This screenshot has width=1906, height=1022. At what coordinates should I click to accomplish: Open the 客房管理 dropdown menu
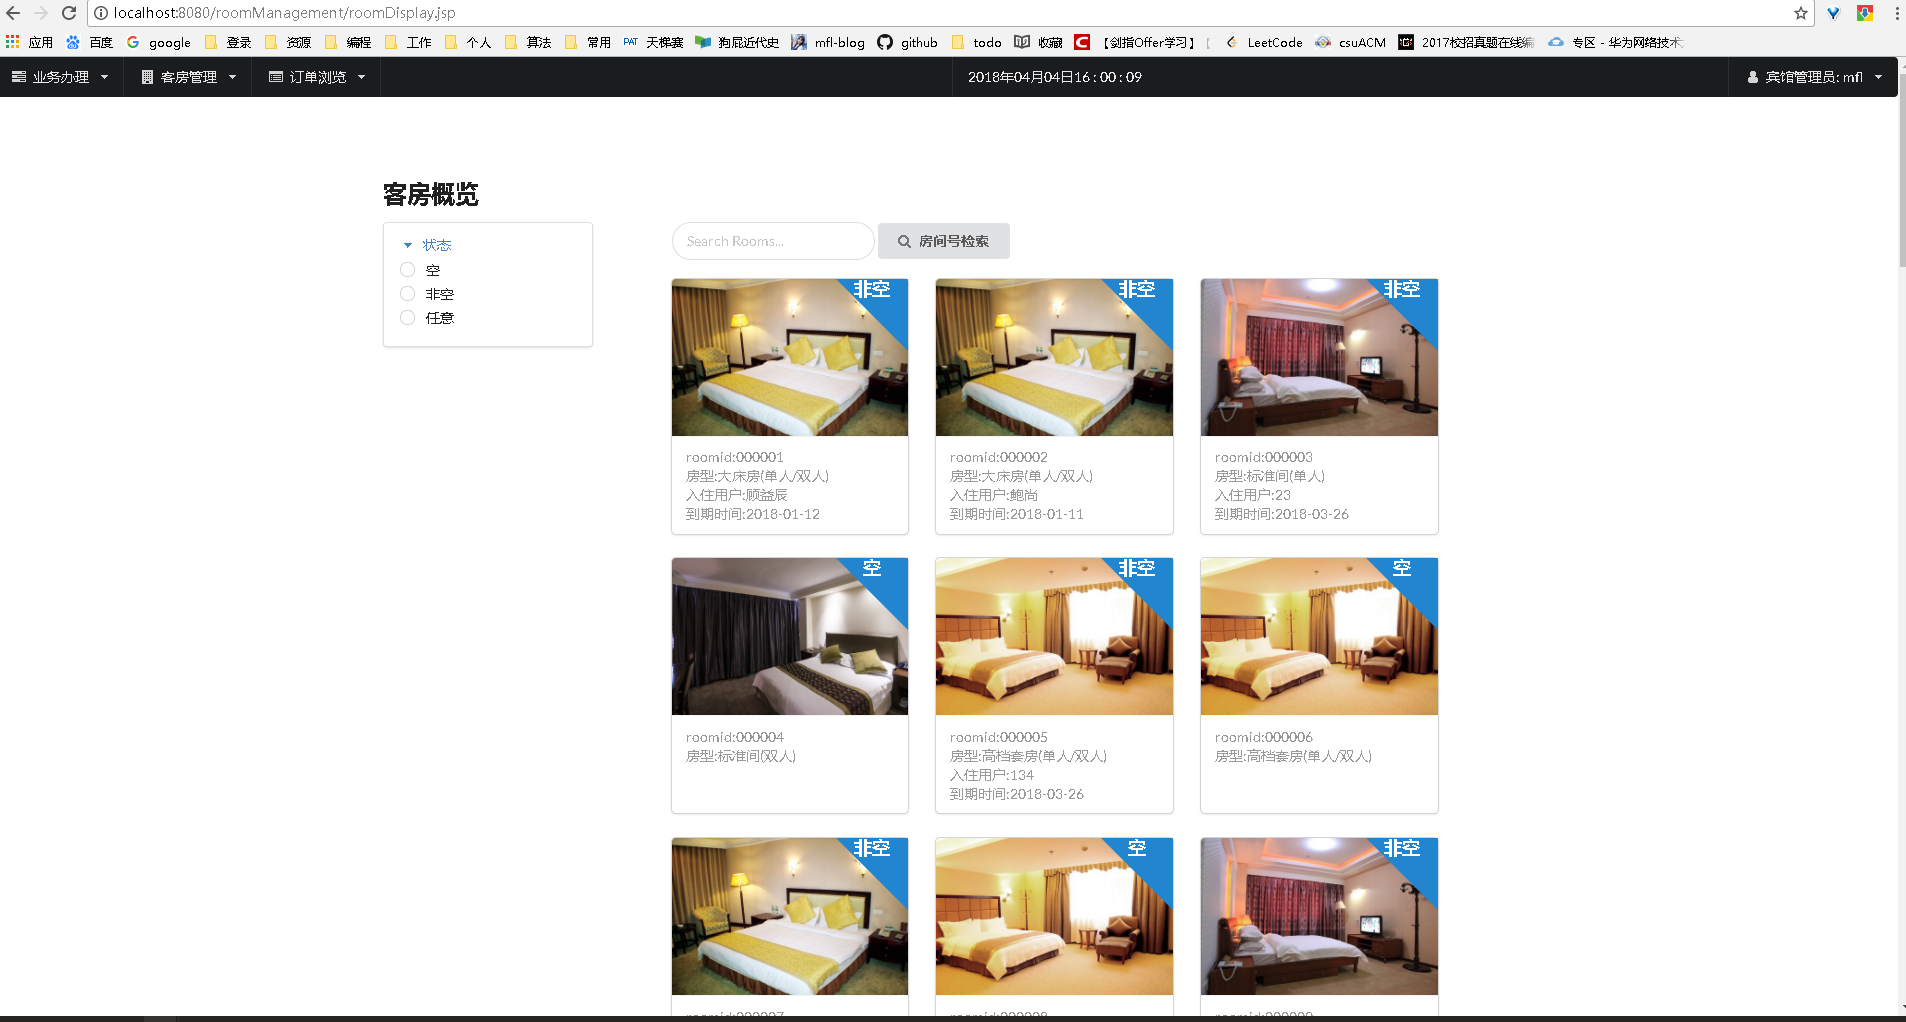pyautogui.click(x=189, y=77)
